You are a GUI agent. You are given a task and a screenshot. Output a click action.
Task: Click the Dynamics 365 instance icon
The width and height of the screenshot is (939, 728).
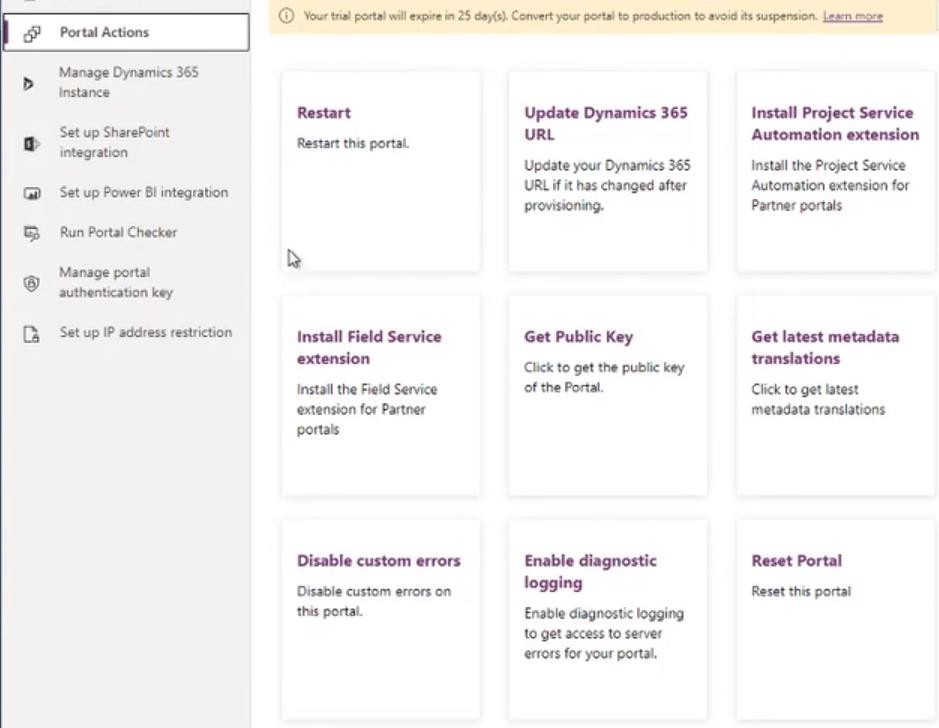pyautogui.click(x=28, y=84)
